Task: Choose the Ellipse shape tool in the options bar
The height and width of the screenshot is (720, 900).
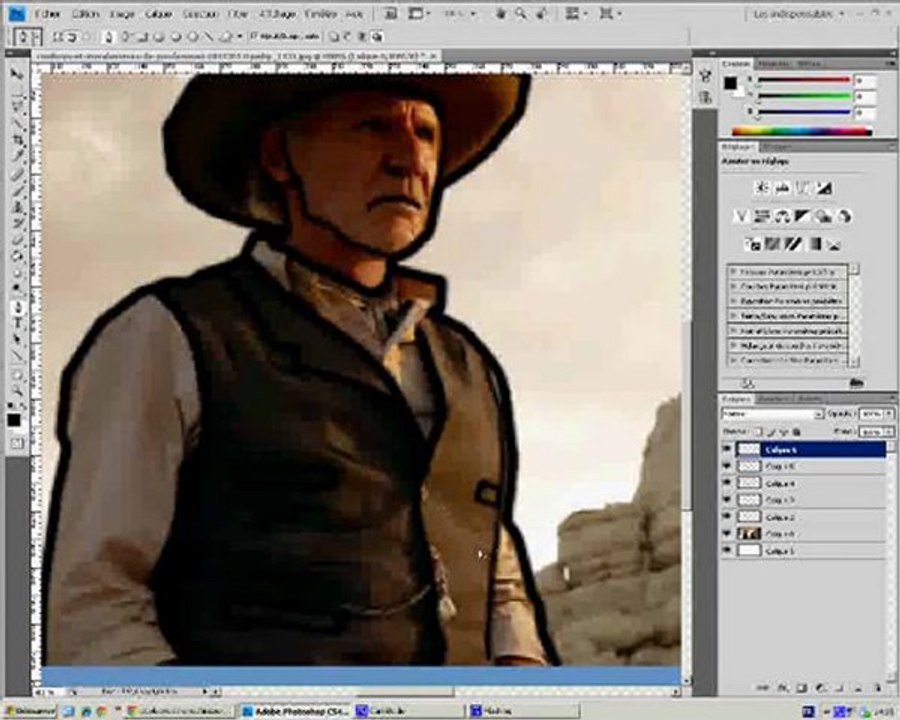Action: tap(176, 37)
